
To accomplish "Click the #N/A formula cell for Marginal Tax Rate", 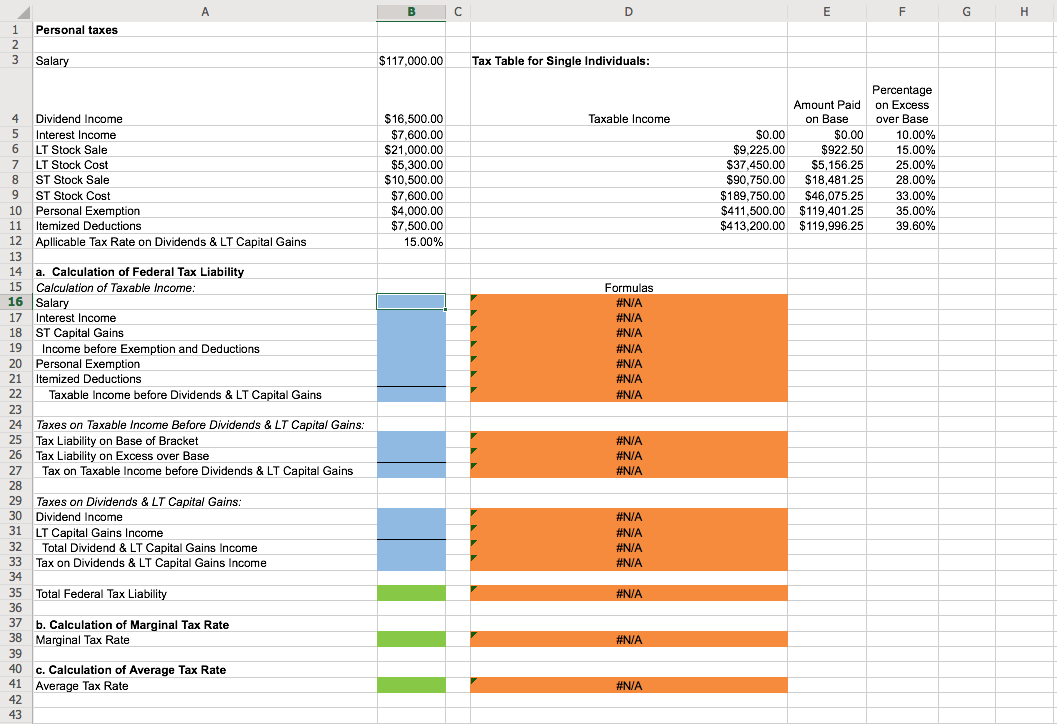I will [628, 639].
